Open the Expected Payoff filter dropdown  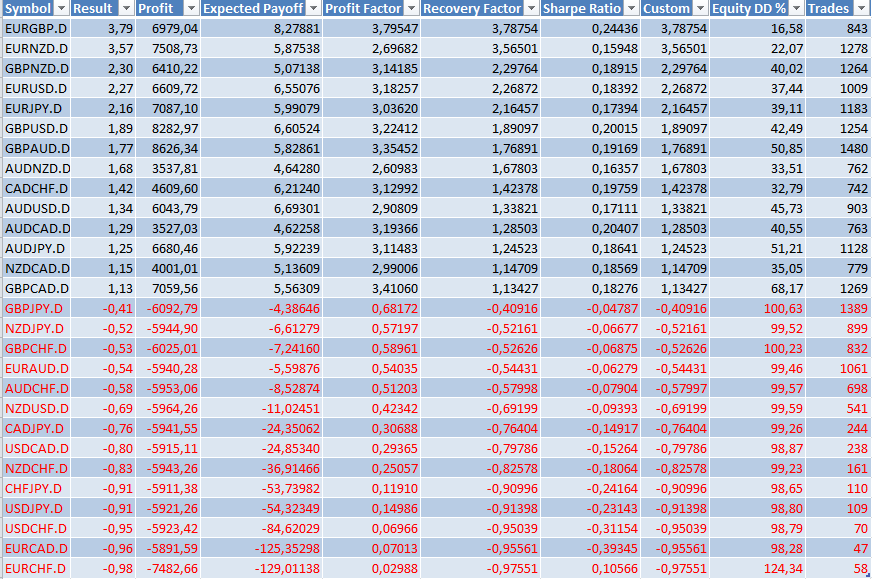click(x=314, y=8)
